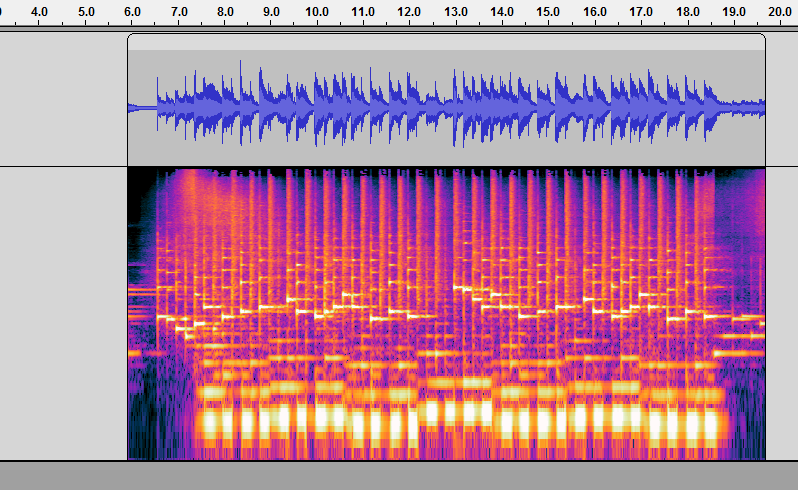
Task: Click the gray empty area below the spectrogram
Action: [x=400, y=476]
